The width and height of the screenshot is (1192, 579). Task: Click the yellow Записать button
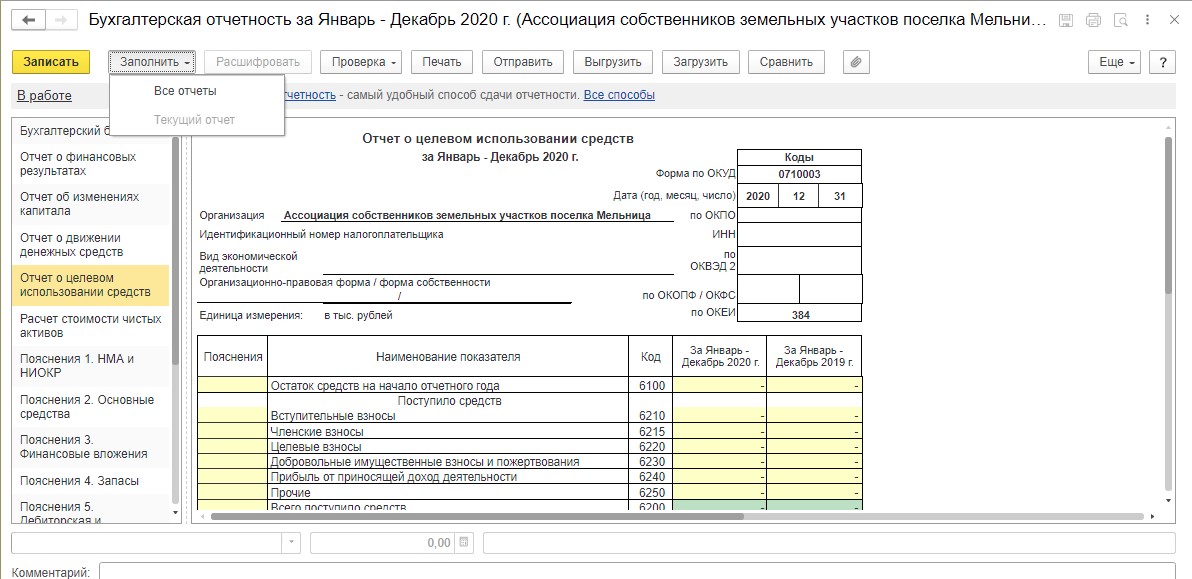[51, 62]
